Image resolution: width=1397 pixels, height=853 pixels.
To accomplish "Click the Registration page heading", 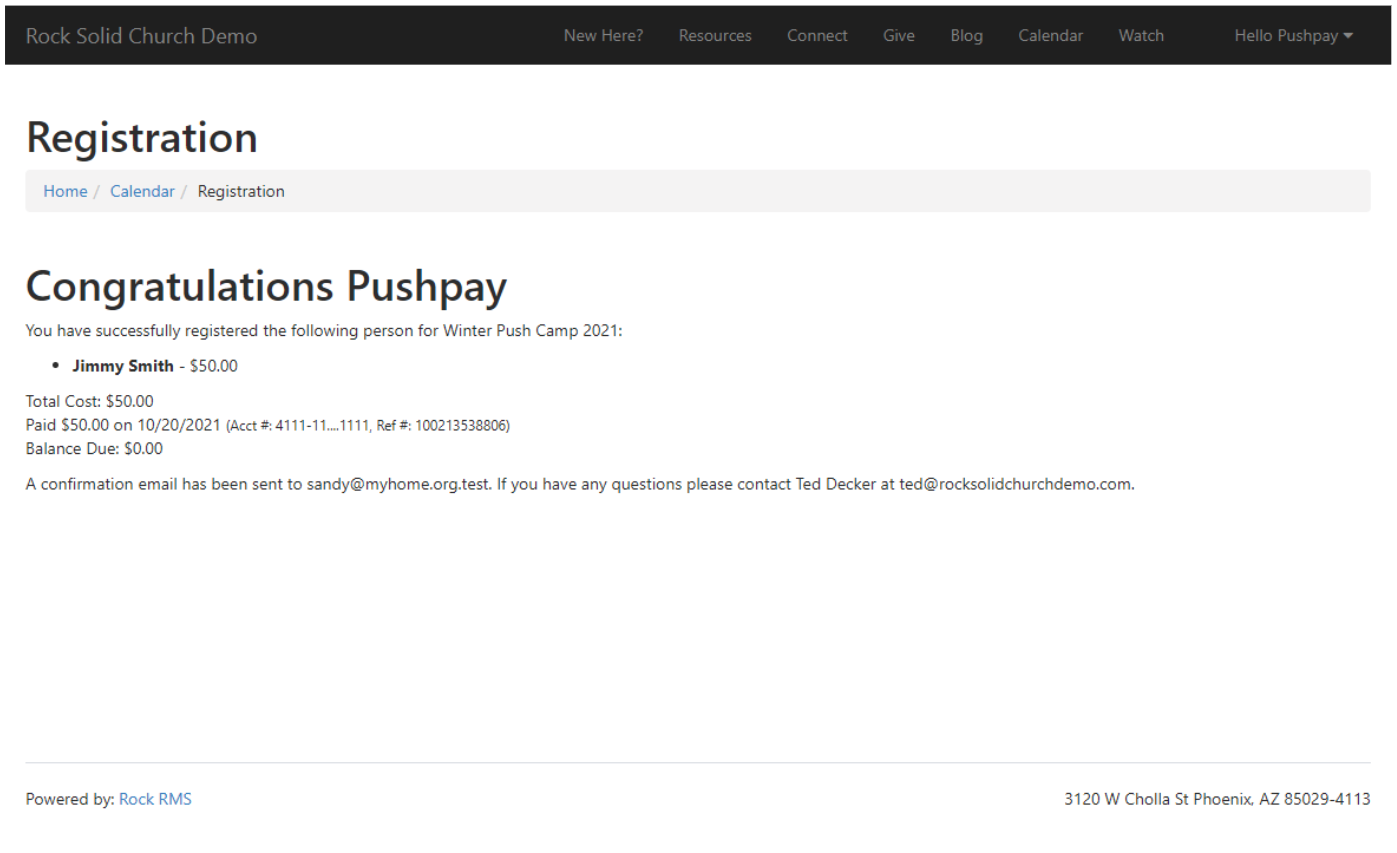I will coord(141,137).
